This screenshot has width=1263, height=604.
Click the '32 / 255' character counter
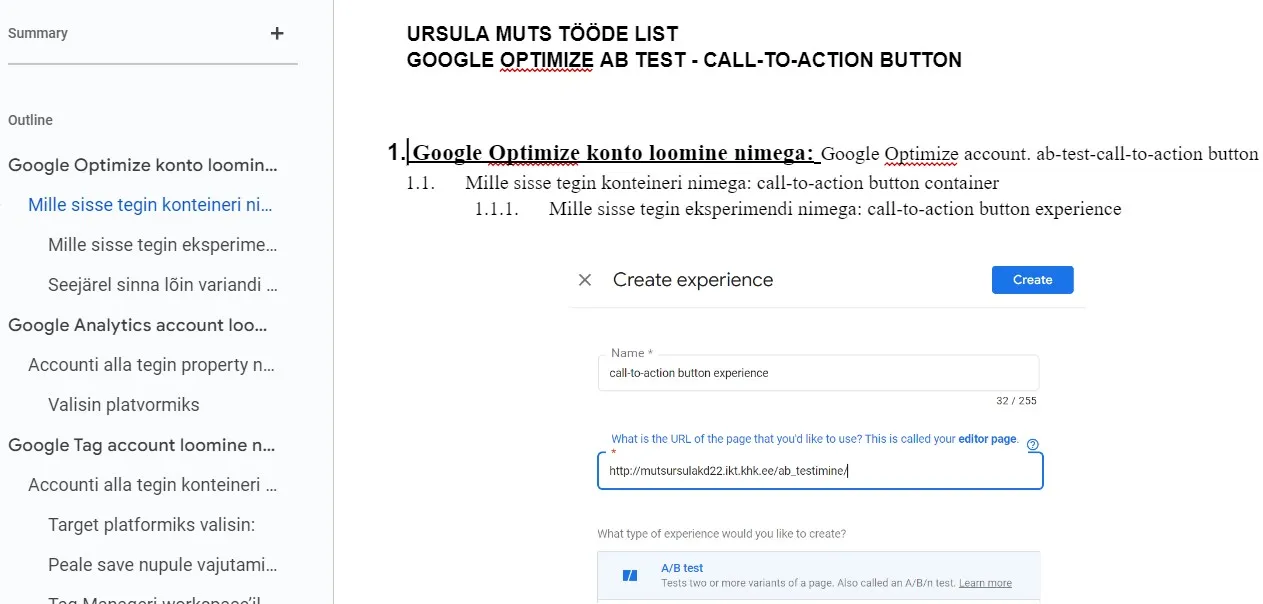click(x=1016, y=401)
